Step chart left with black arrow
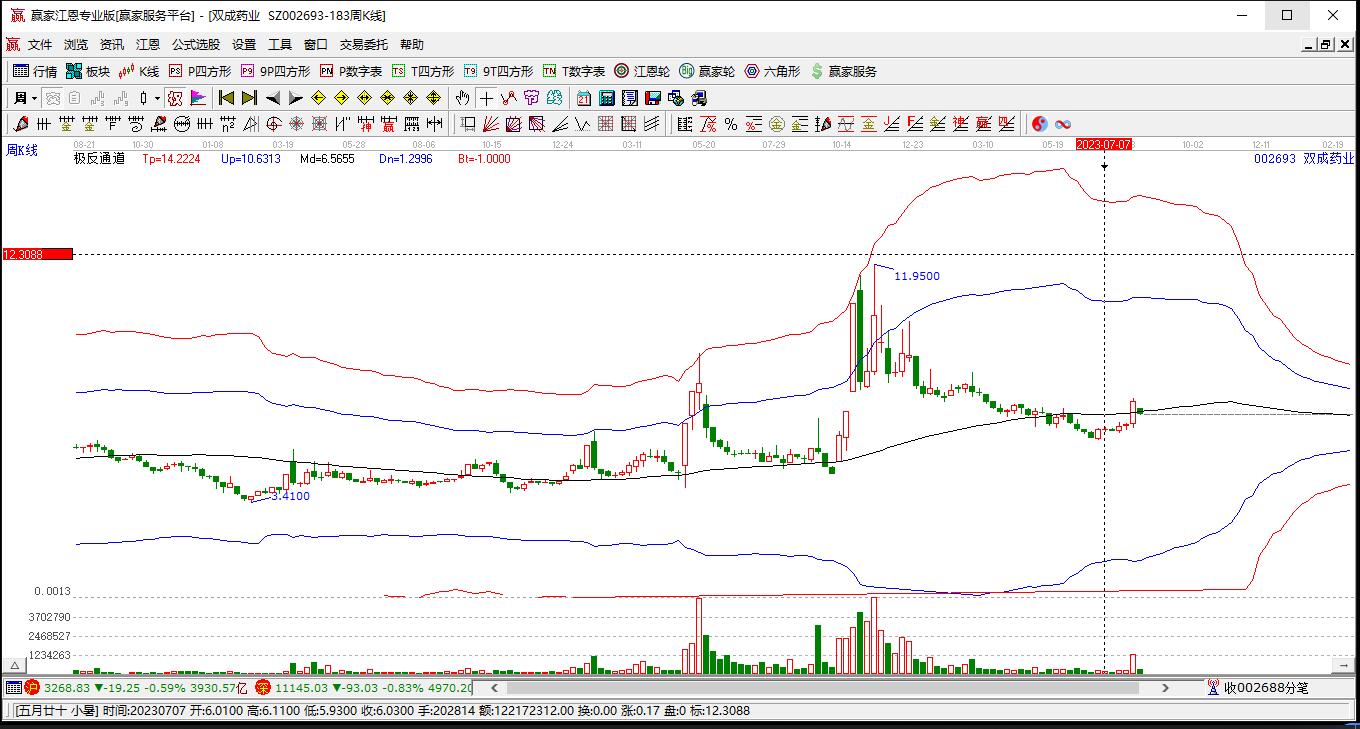 point(272,98)
